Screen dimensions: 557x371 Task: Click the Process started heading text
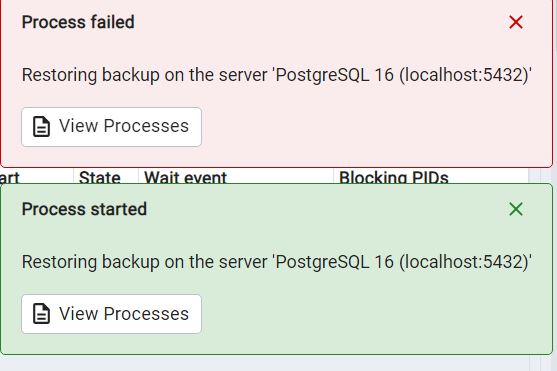84,209
